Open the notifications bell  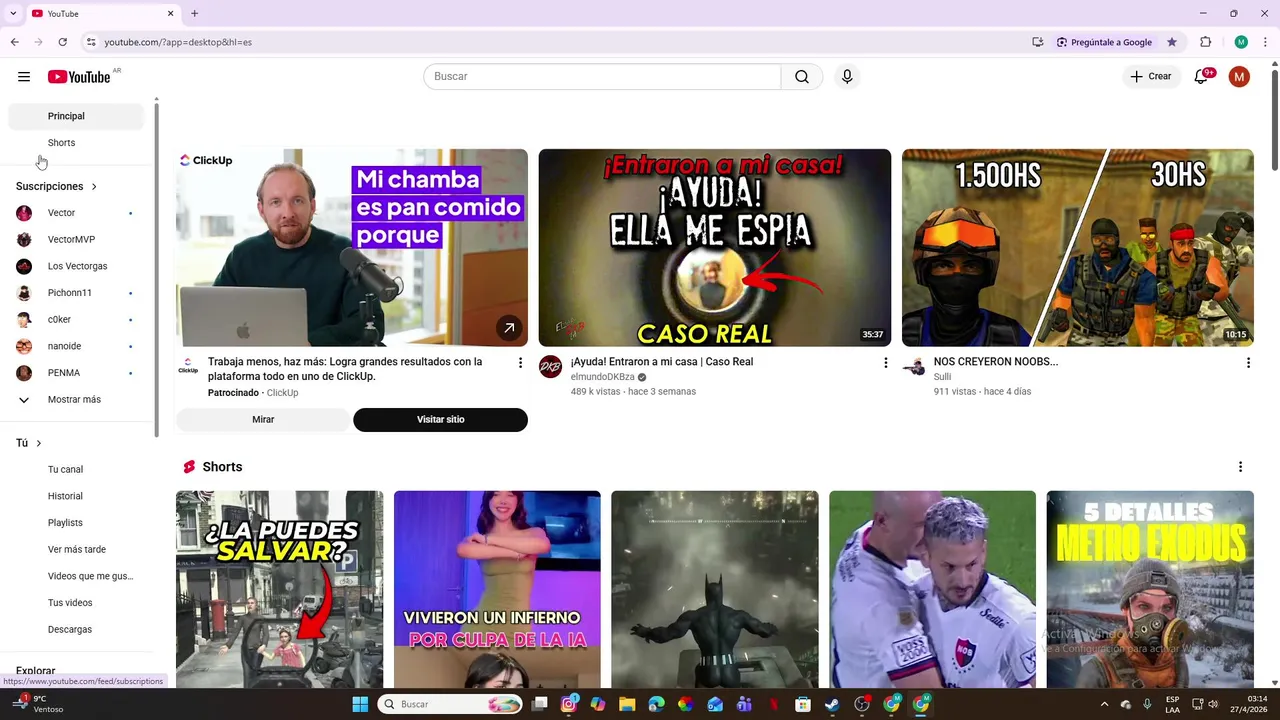coord(1202,77)
